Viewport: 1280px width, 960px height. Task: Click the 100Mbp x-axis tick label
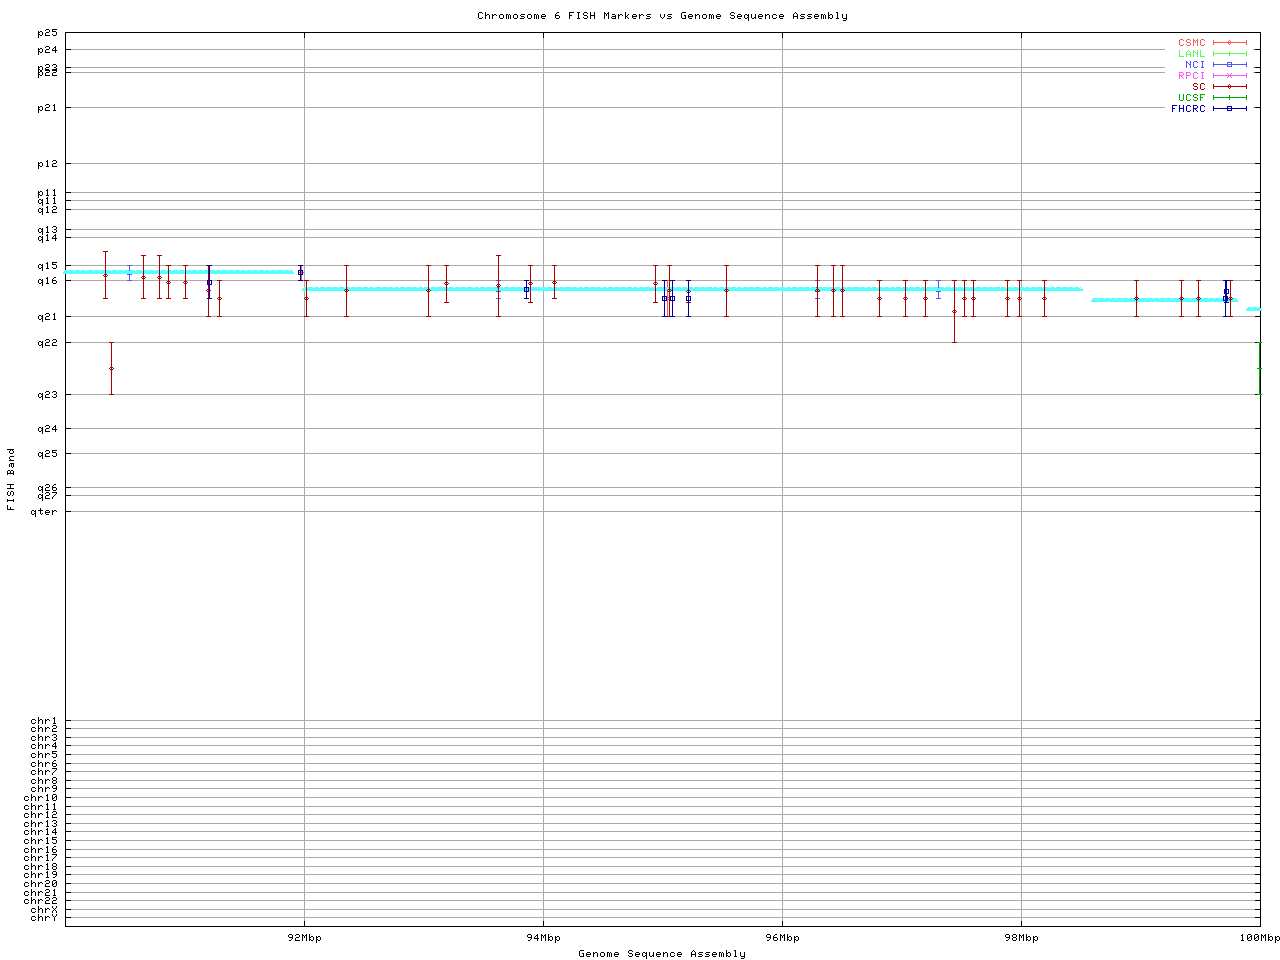click(x=1259, y=938)
